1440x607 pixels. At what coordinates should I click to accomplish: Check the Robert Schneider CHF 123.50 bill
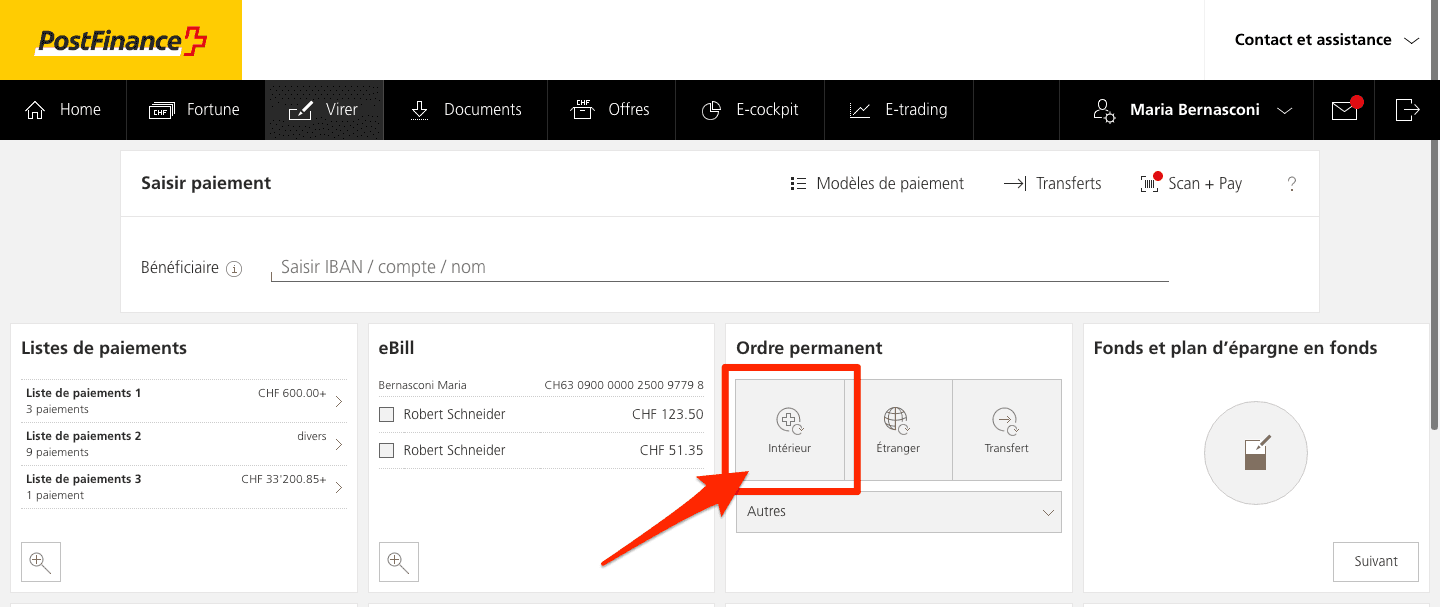[387, 414]
